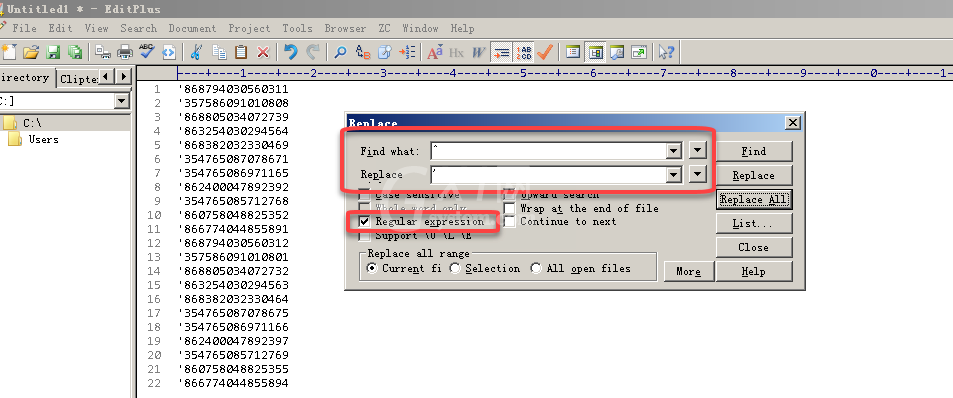953x398 pixels.
Task: Open the Find what history dropdown
Action: coord(673,151)
